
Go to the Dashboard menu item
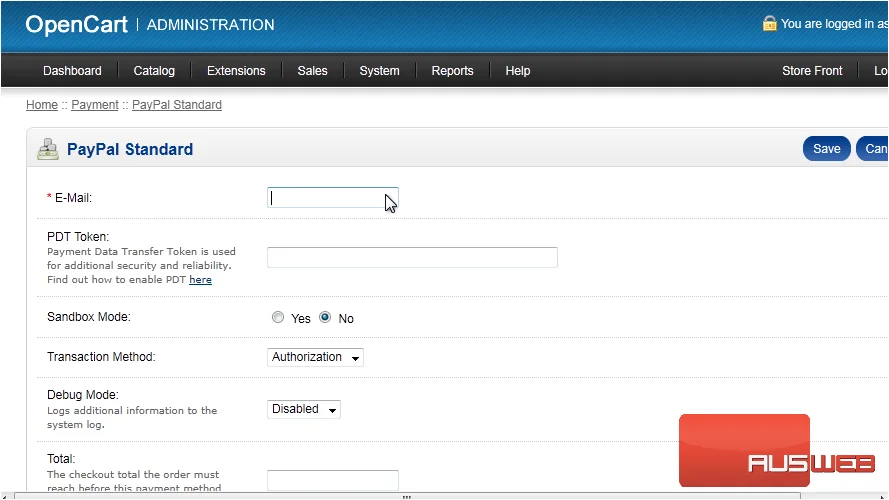click(72, 71)
